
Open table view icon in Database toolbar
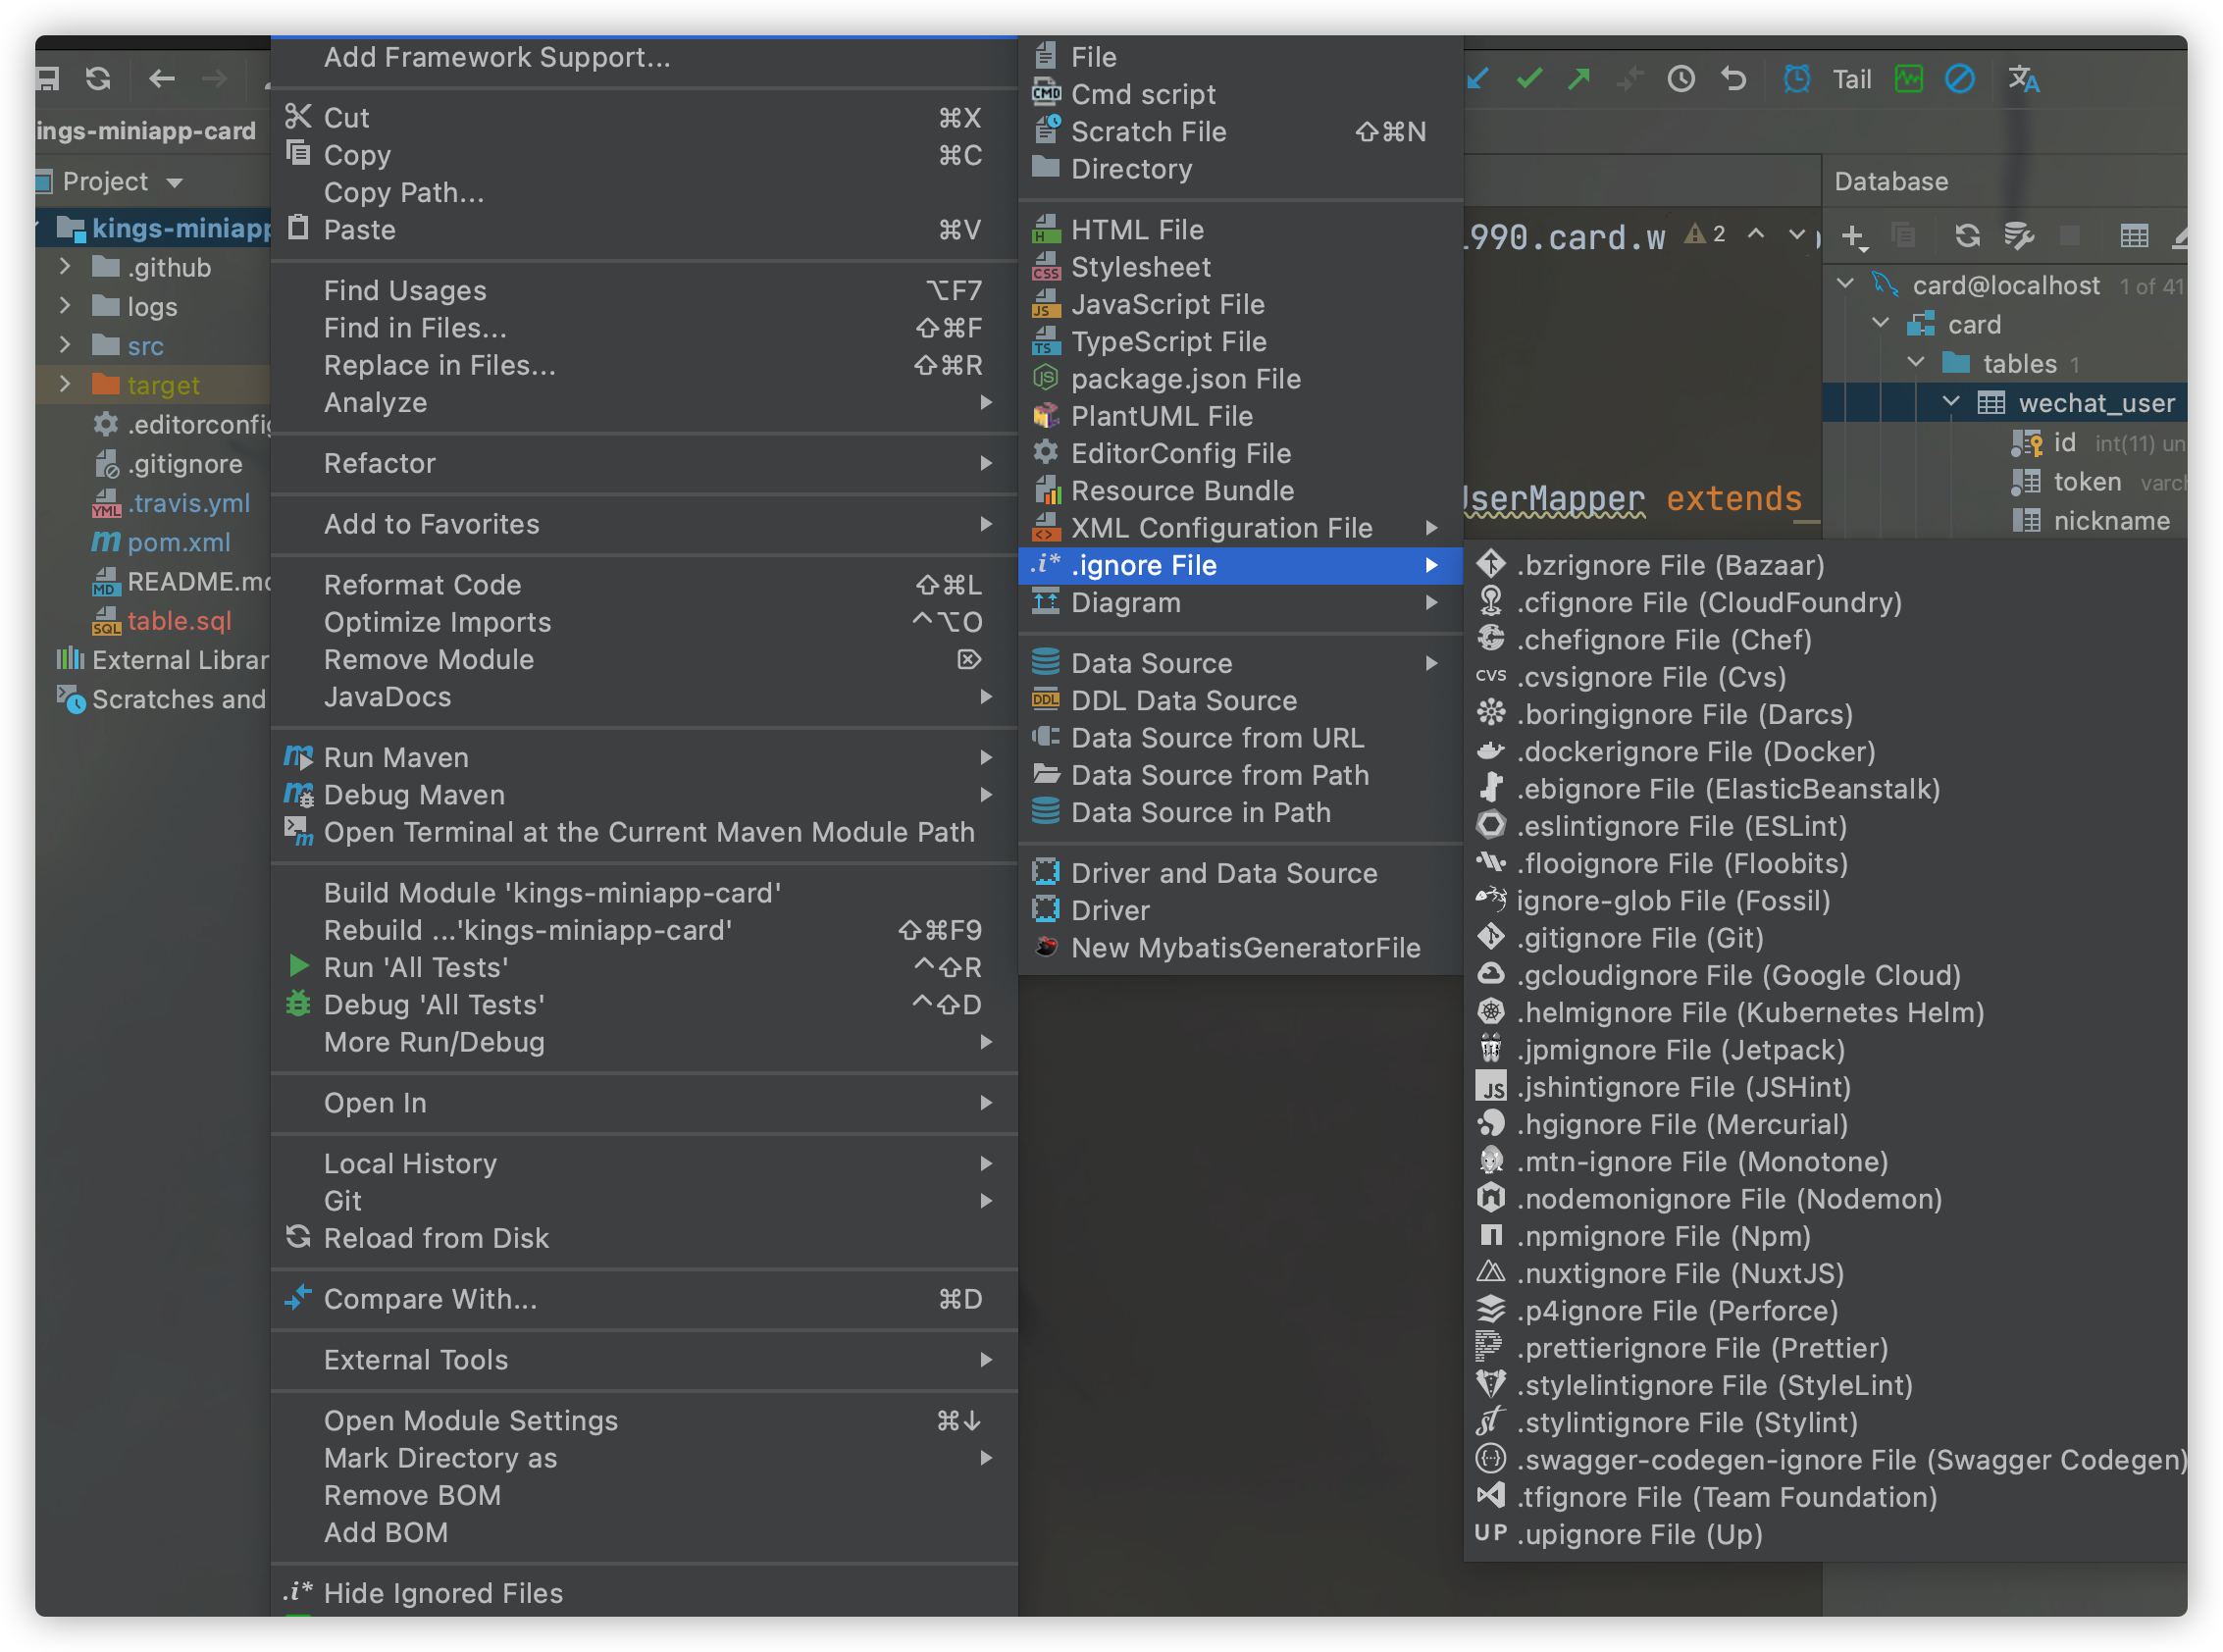click(2134, 236)
